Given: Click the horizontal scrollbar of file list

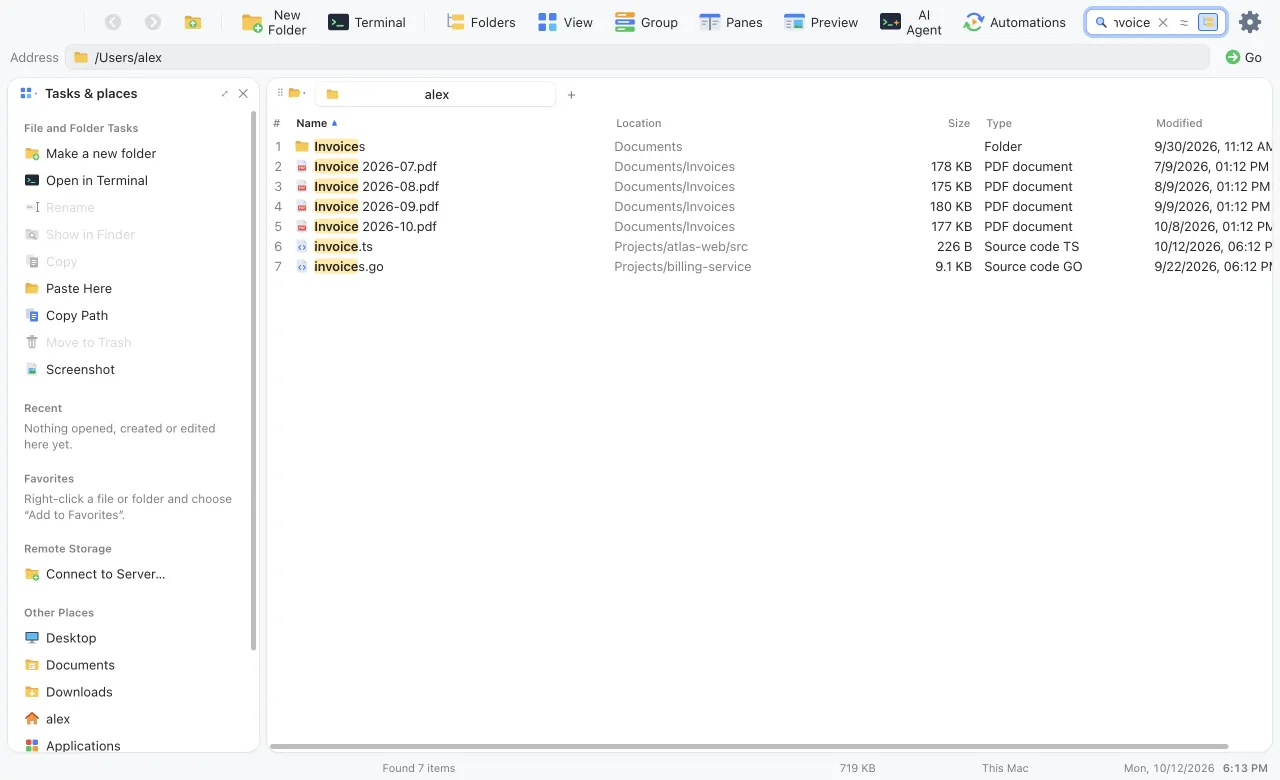Looking at the screenshot, I should [749, 746].
